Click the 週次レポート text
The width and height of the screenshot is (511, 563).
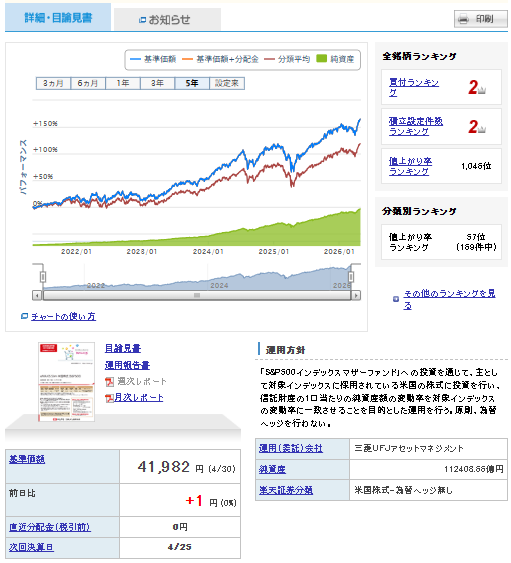[x=142, y=381]
